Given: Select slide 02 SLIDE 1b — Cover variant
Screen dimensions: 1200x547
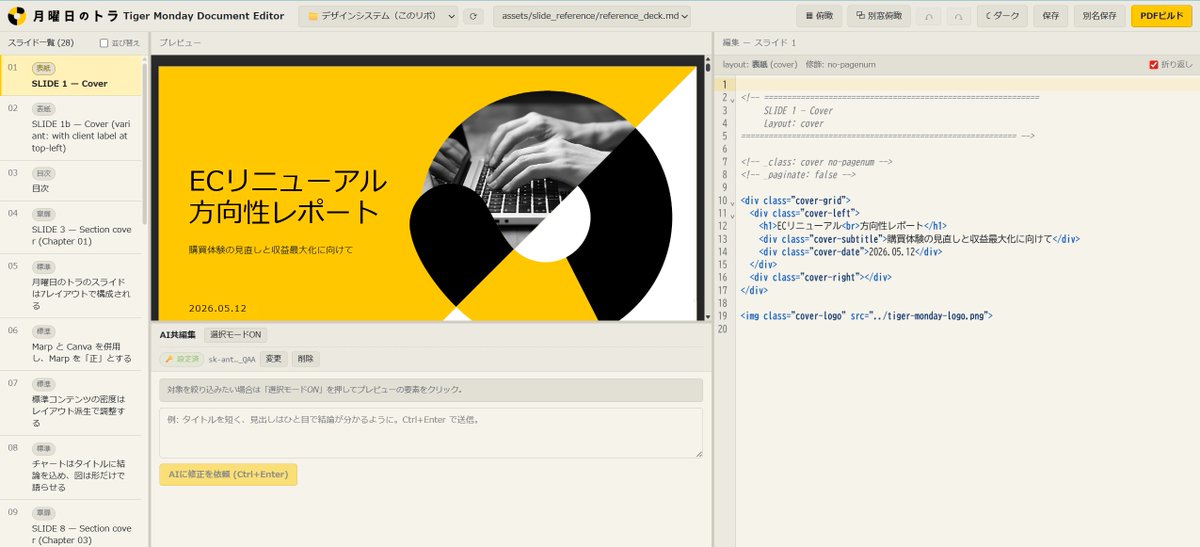Looking at the screenshot, I should point(71,128).
